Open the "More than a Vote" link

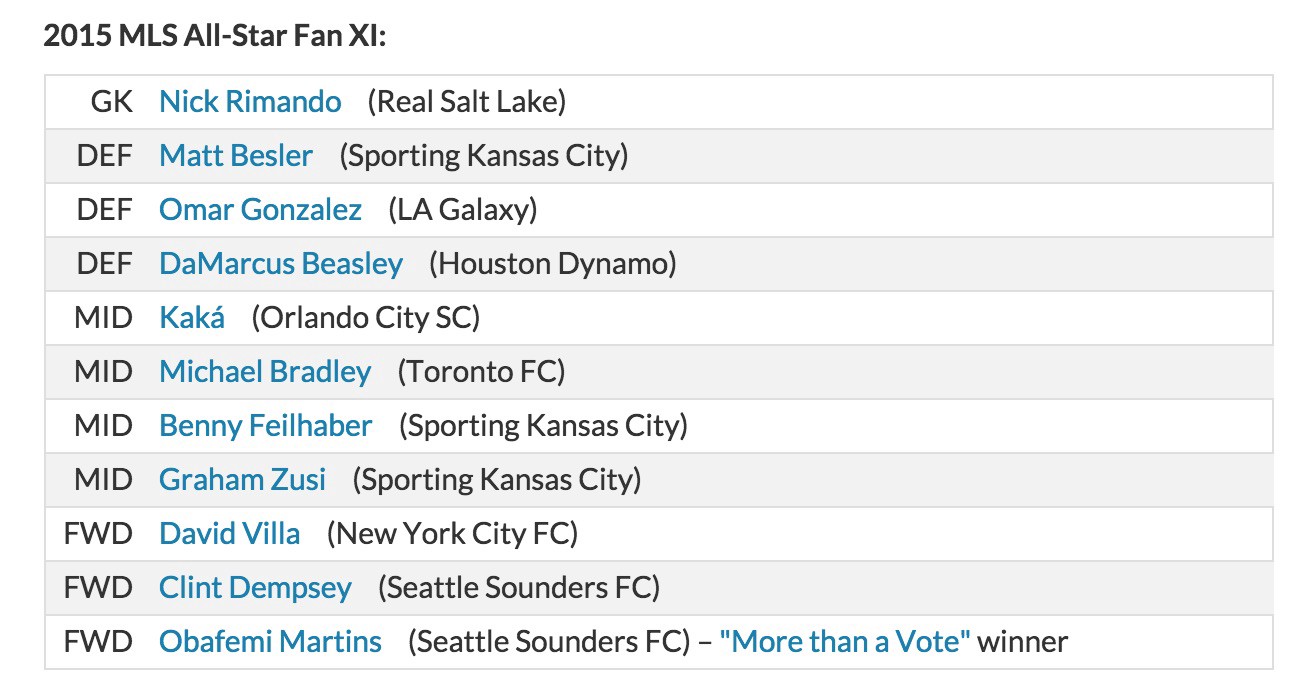point(845,641)
